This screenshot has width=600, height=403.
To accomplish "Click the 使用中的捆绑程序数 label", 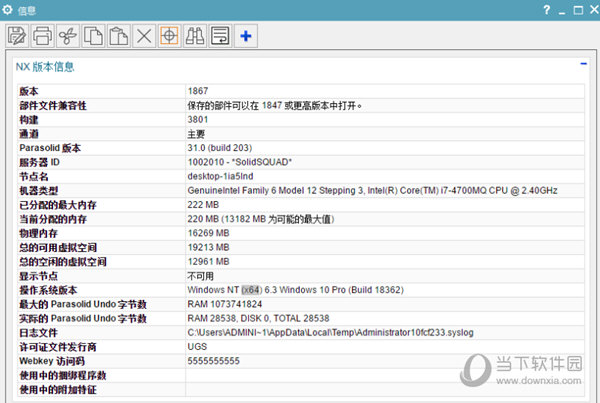I will [63, 375].
